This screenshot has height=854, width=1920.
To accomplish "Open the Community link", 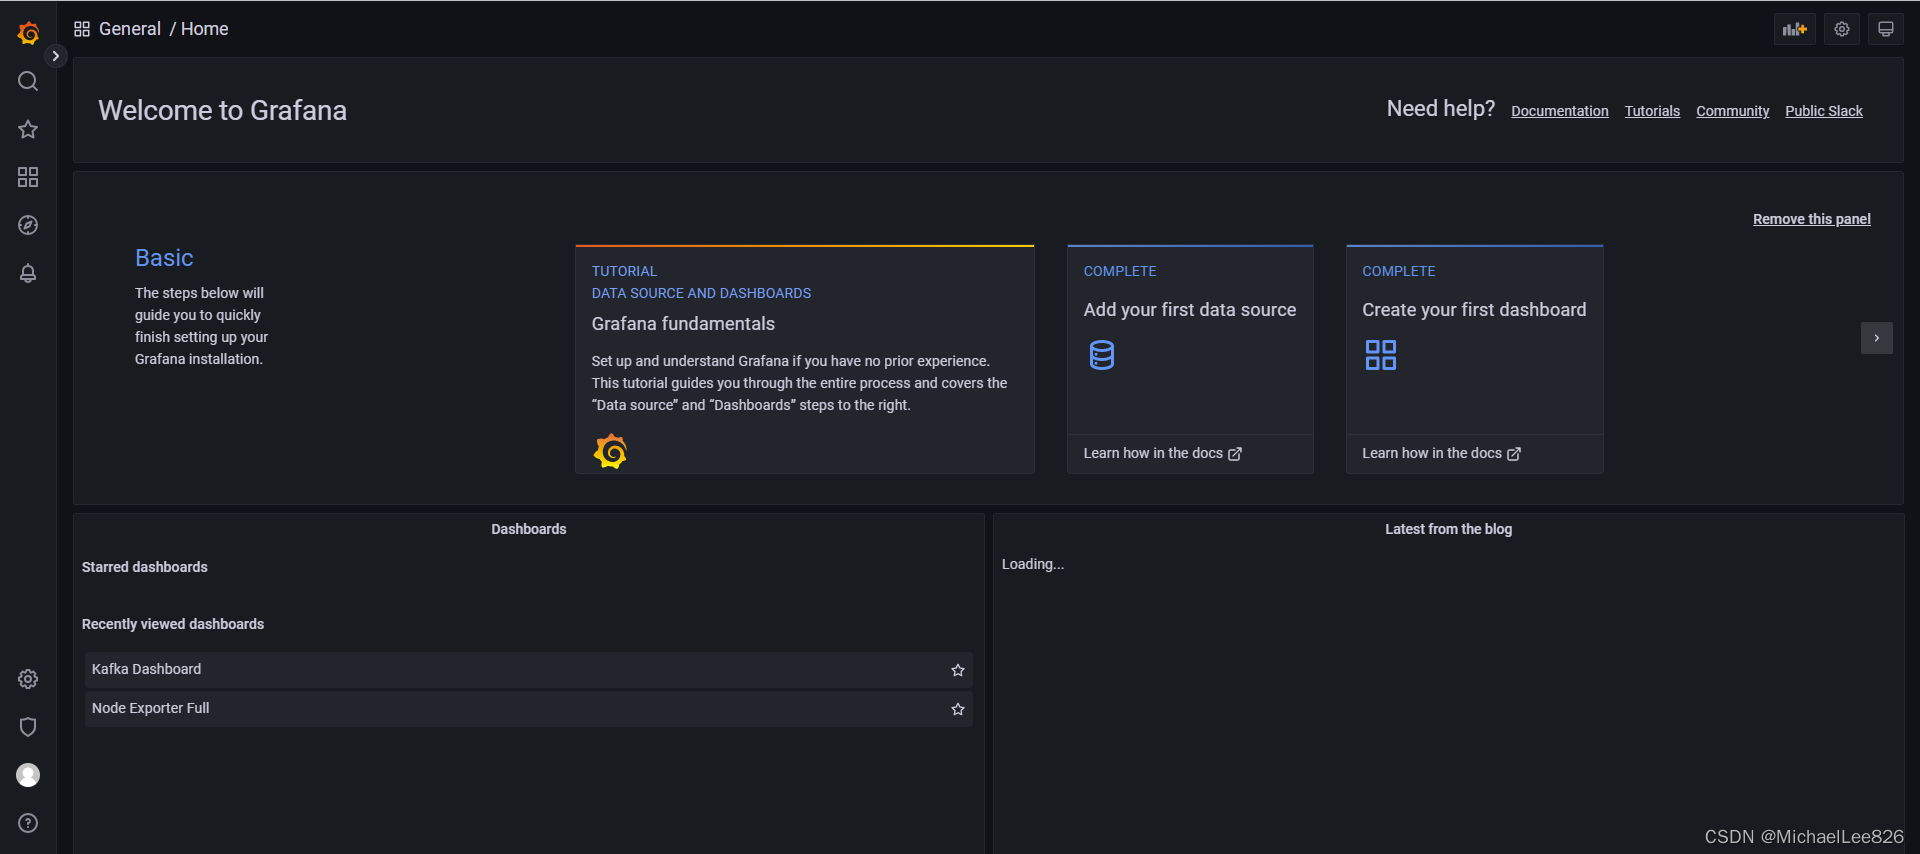I will click(x=1733, y=111).
